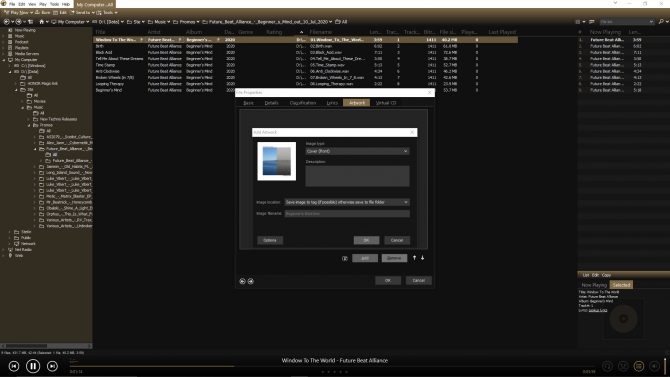This screenshot has width=670, height=377.
Task: Switch to Virtual CD tab
Action: tap(386, 103)
